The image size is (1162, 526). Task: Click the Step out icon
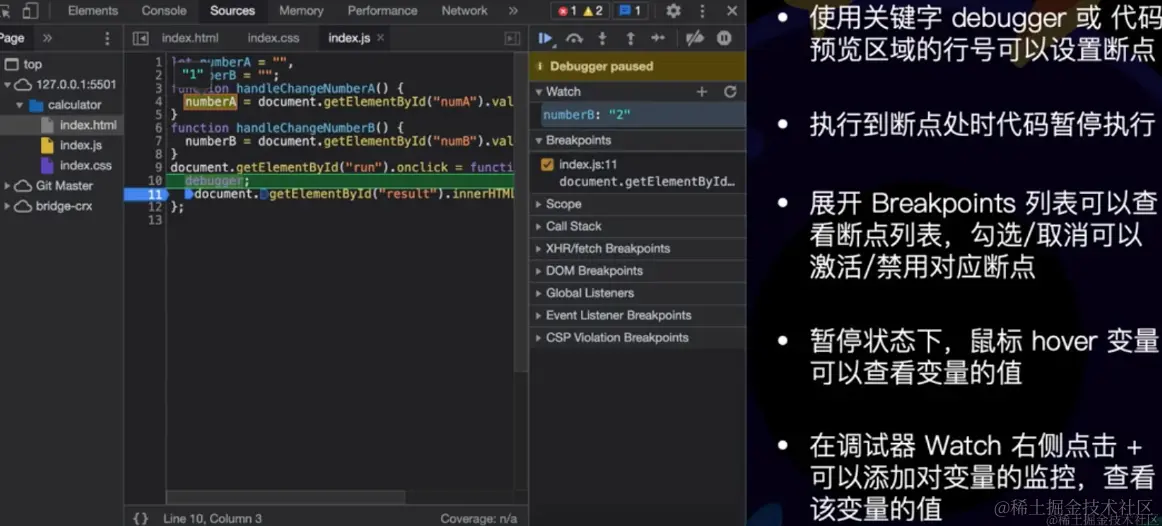[631, 39]
